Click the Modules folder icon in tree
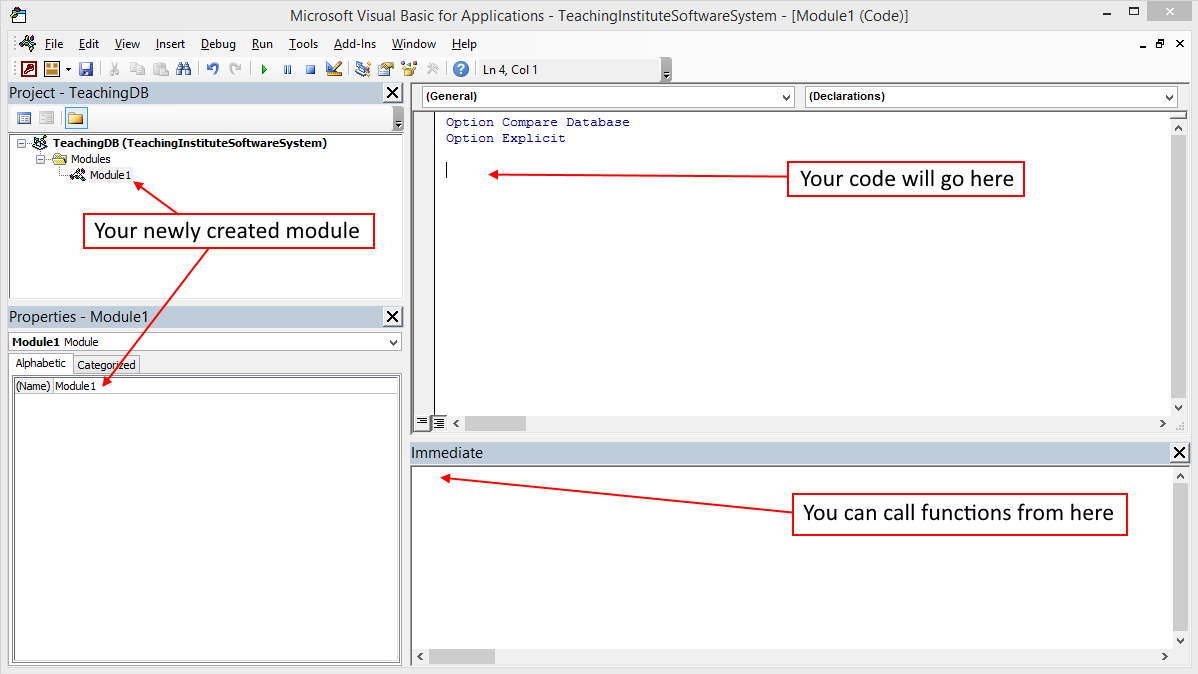1198x674 pixels. click(x=60, y=159)
